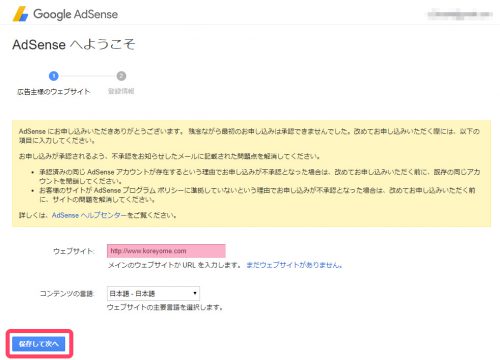
Task: Select step 2 circle in progress indicator
Action: [x=121, y=76]
